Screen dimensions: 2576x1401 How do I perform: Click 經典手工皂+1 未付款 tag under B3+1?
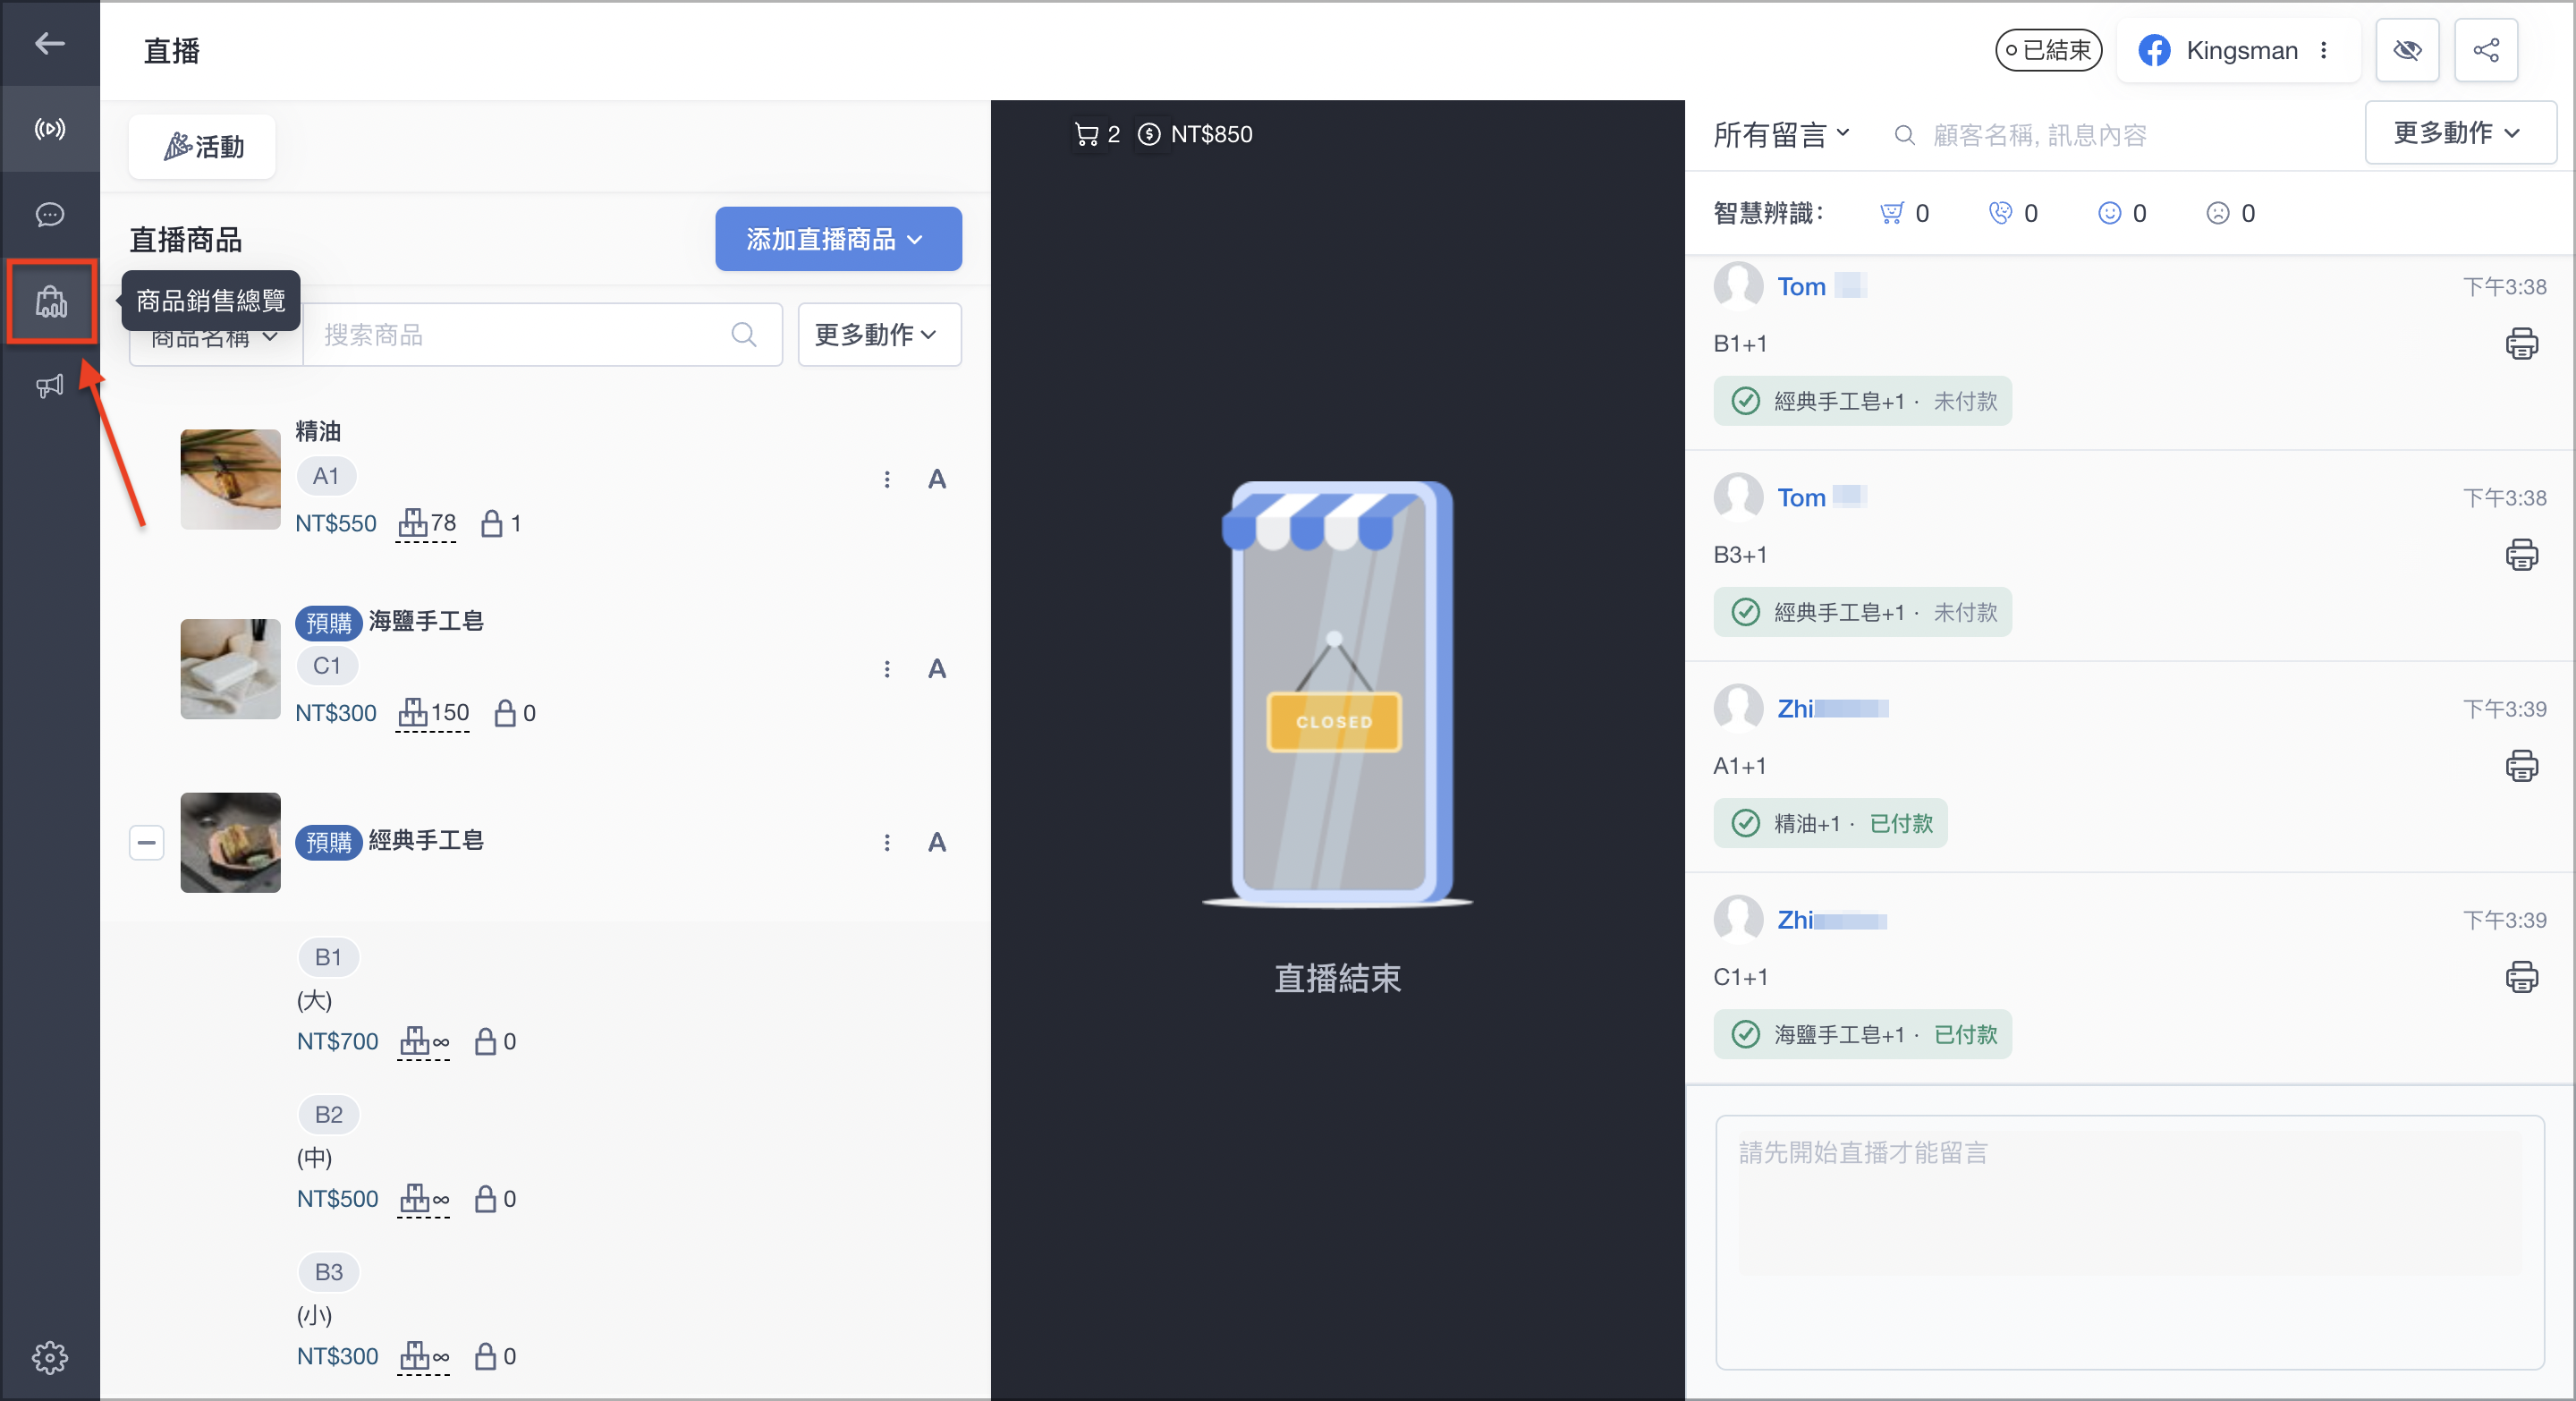[x=1862, y=612]
